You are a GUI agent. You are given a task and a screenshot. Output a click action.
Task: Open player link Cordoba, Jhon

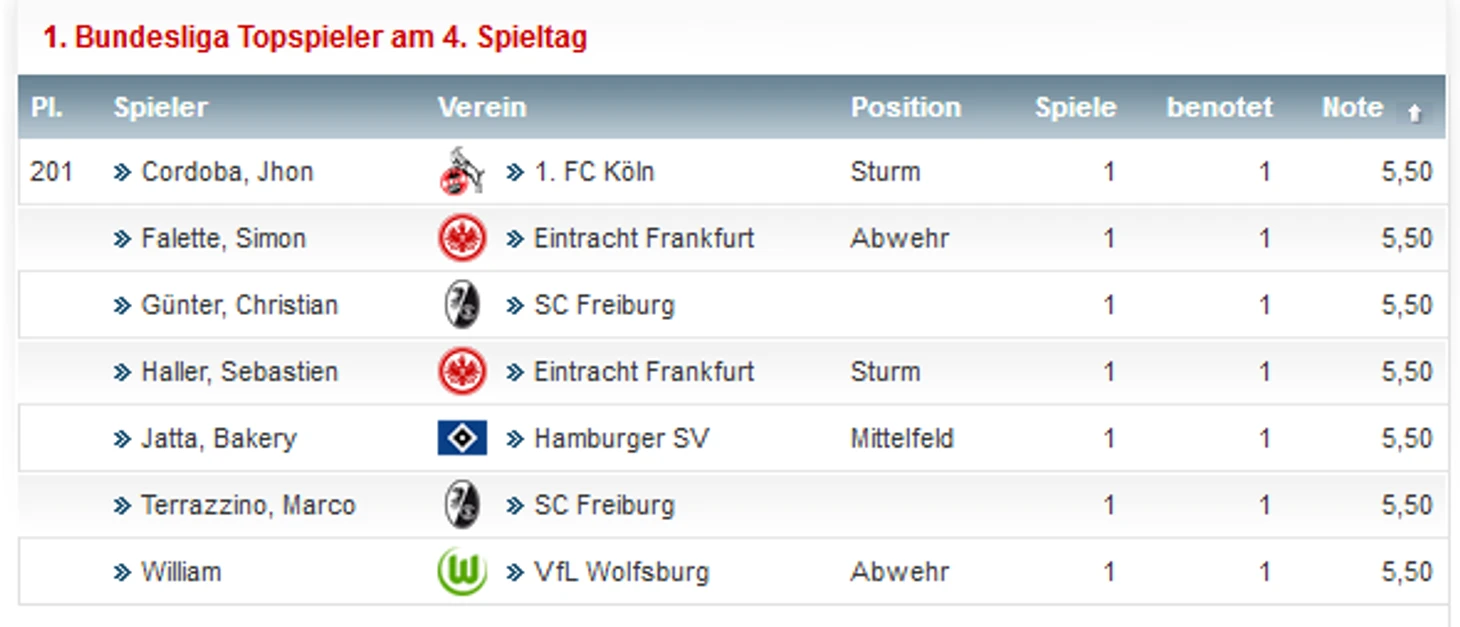228,172
